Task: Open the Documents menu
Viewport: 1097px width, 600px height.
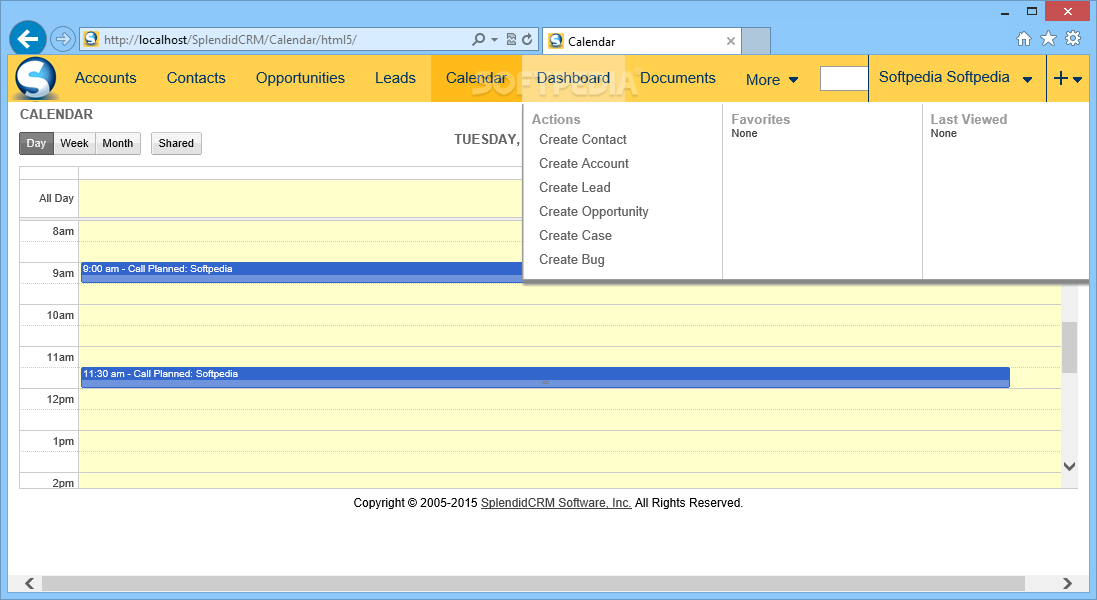Action: click(x=678, y=78)
